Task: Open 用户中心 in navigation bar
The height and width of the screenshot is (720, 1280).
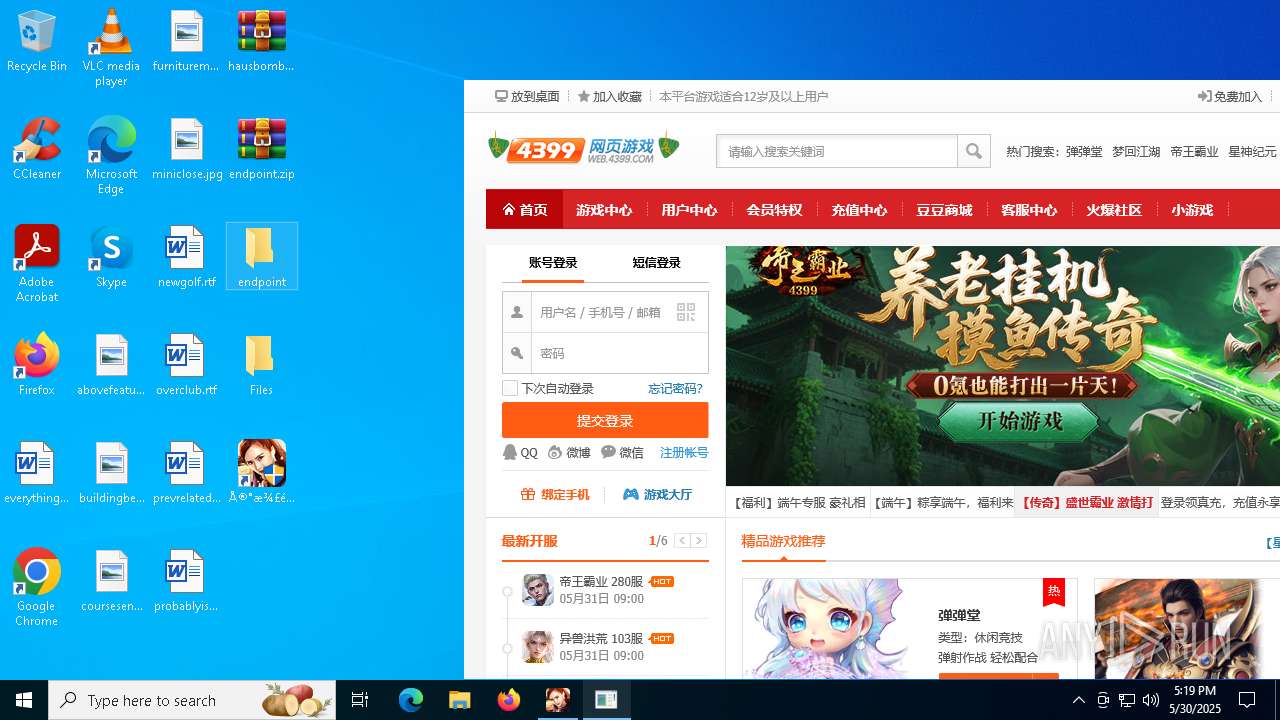Action: tap(689, 209)
